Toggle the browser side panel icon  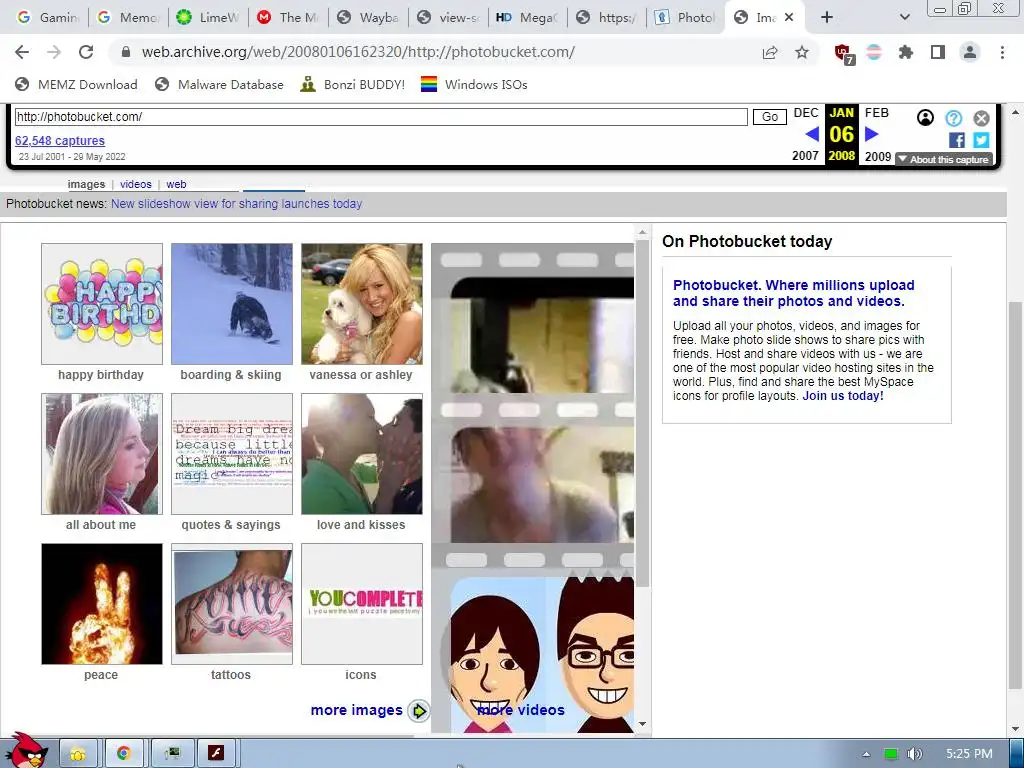pyautogui.click(x=938, y=52)
